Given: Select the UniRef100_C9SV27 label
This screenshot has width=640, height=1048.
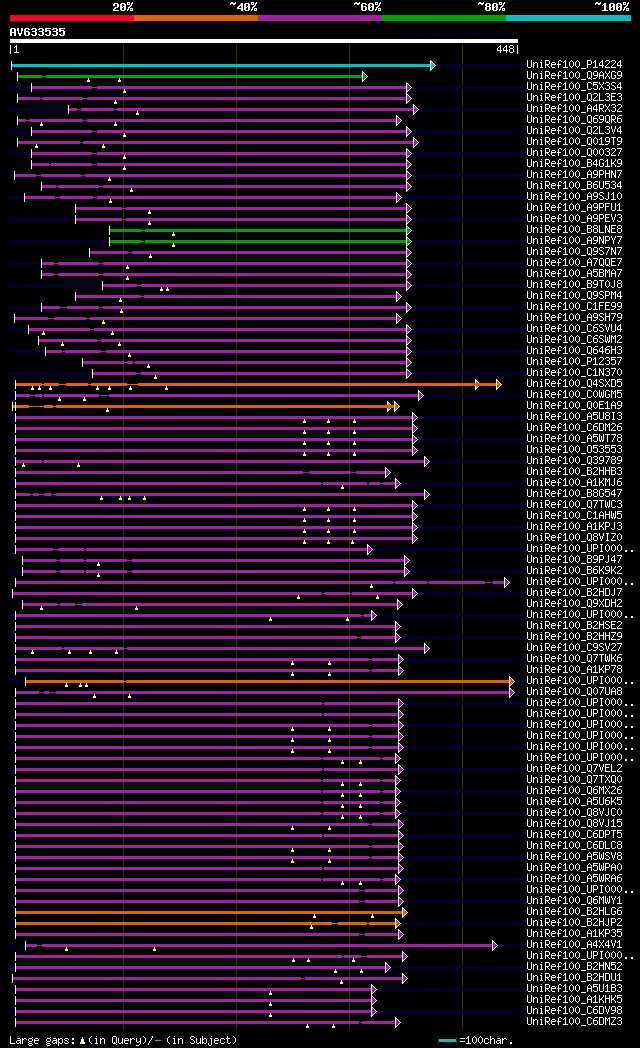Looking at the screenshot, I should [x=574, y=647].
